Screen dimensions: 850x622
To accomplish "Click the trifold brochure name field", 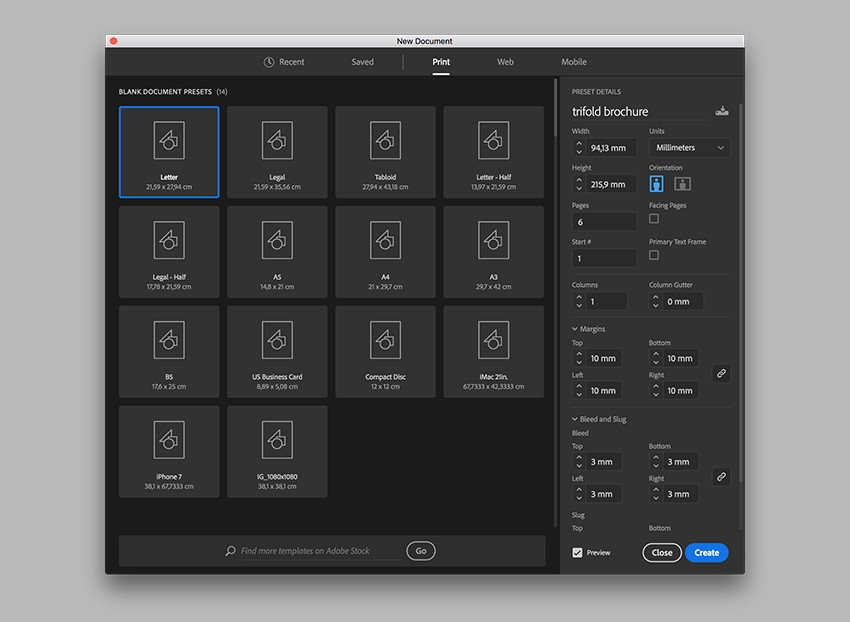I will (x=640, y=112).
